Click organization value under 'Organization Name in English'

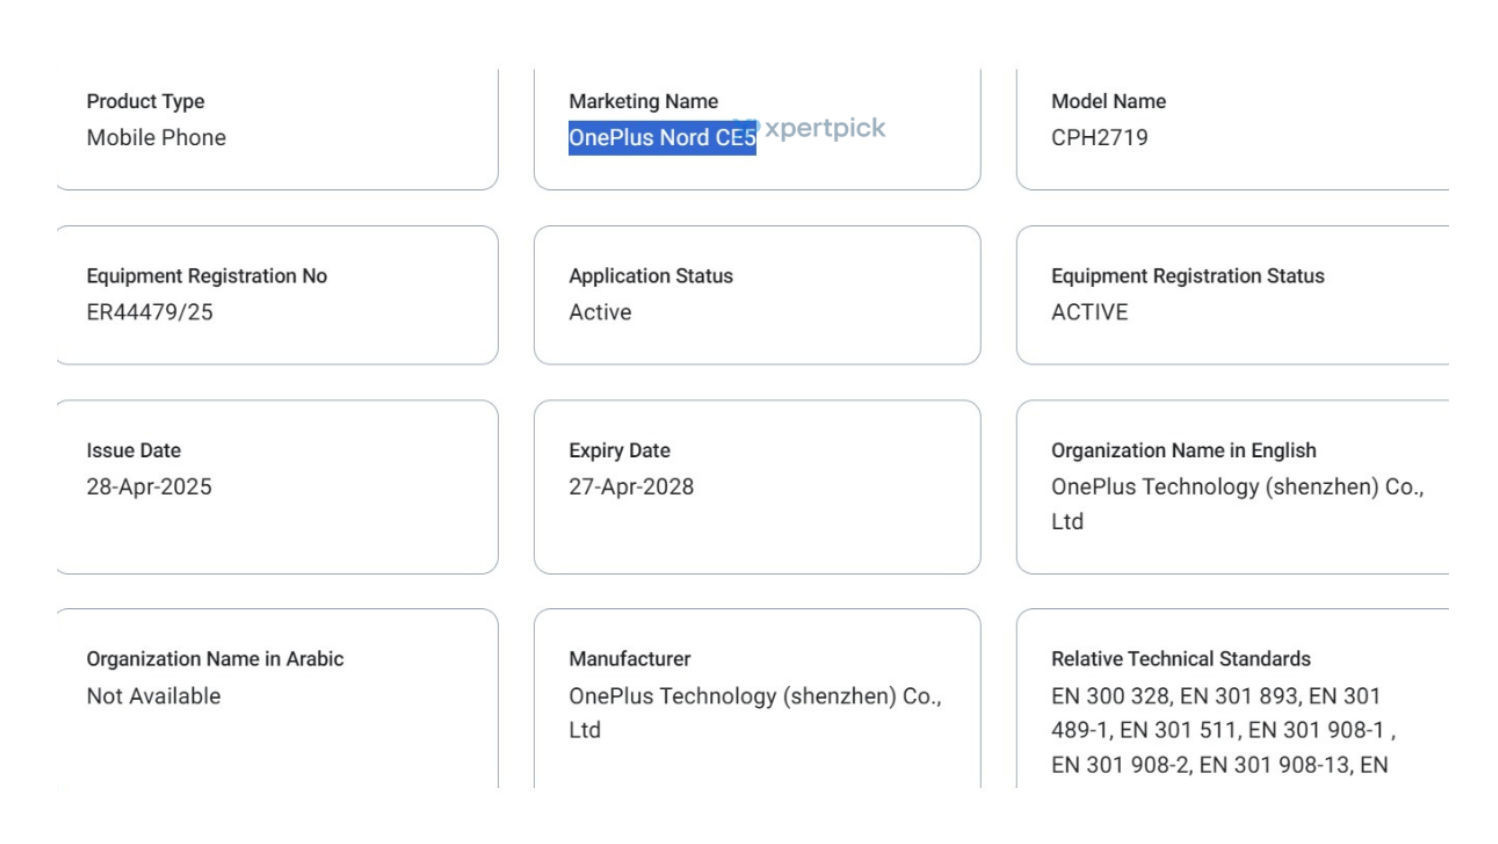tap(1237, 504)
